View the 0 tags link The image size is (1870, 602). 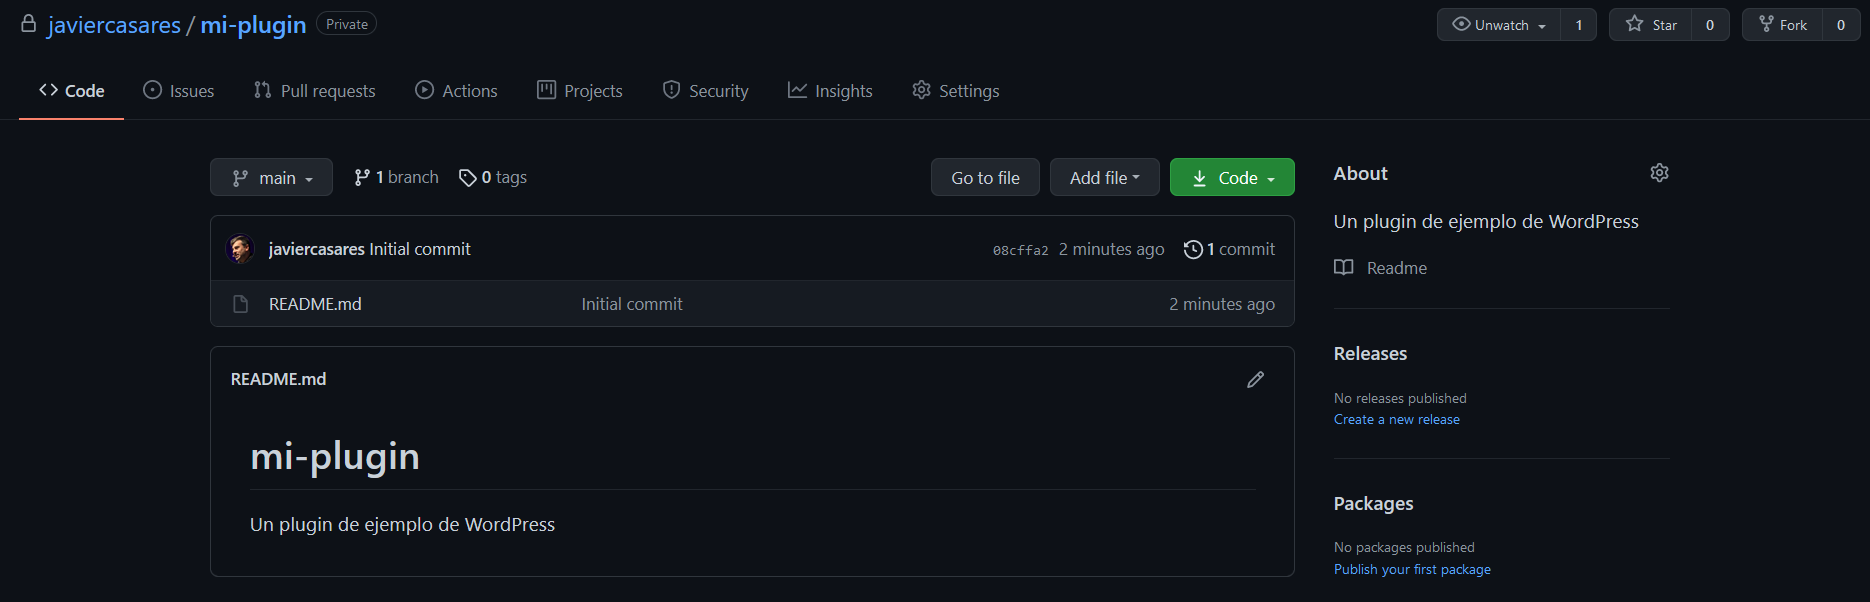coord(493,177)
